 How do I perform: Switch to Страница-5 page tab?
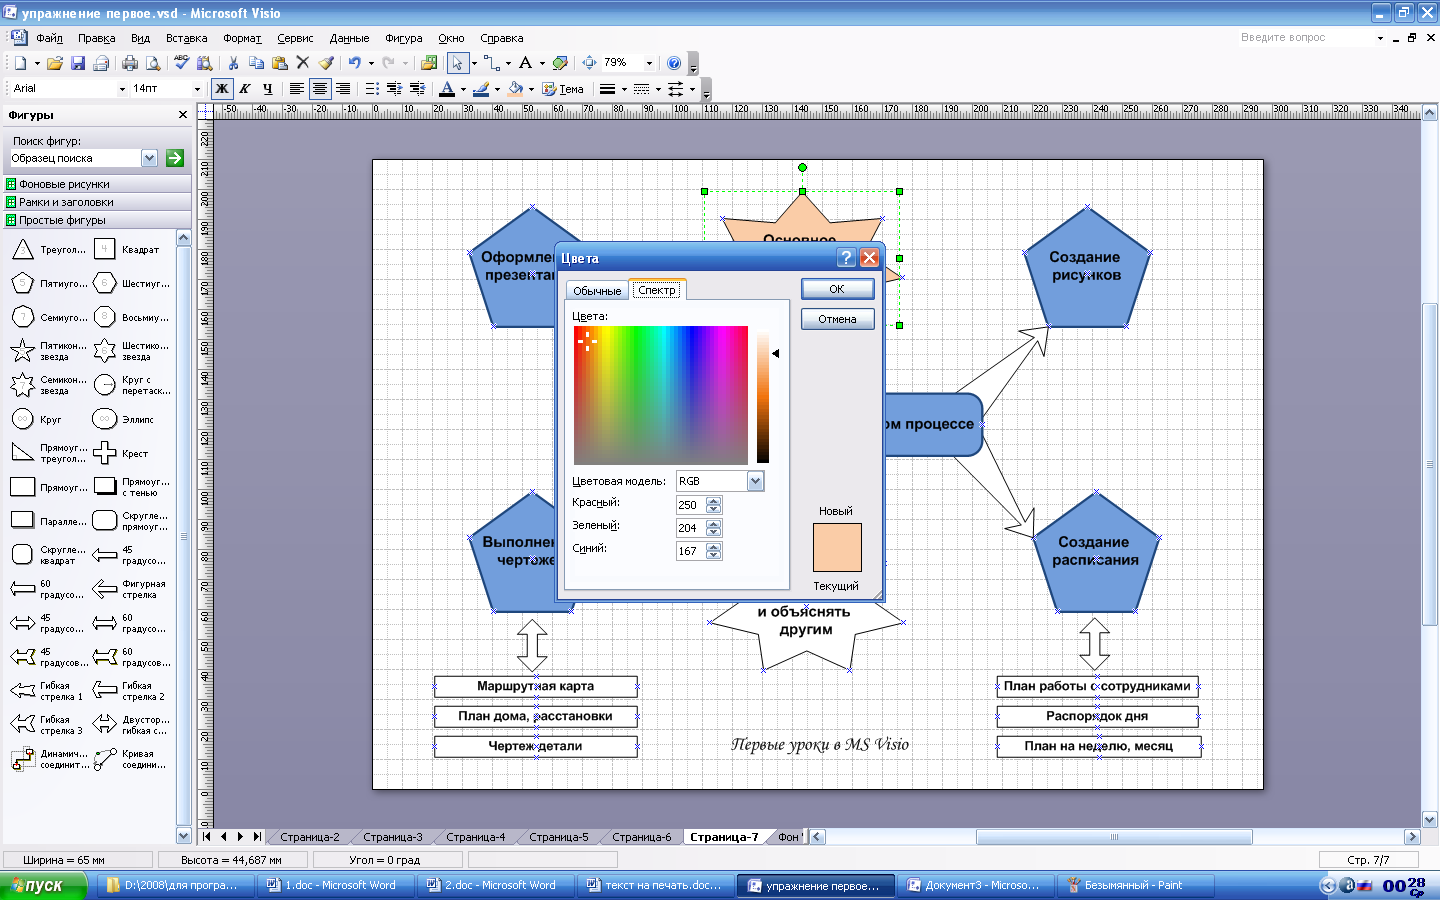point(559,837)
